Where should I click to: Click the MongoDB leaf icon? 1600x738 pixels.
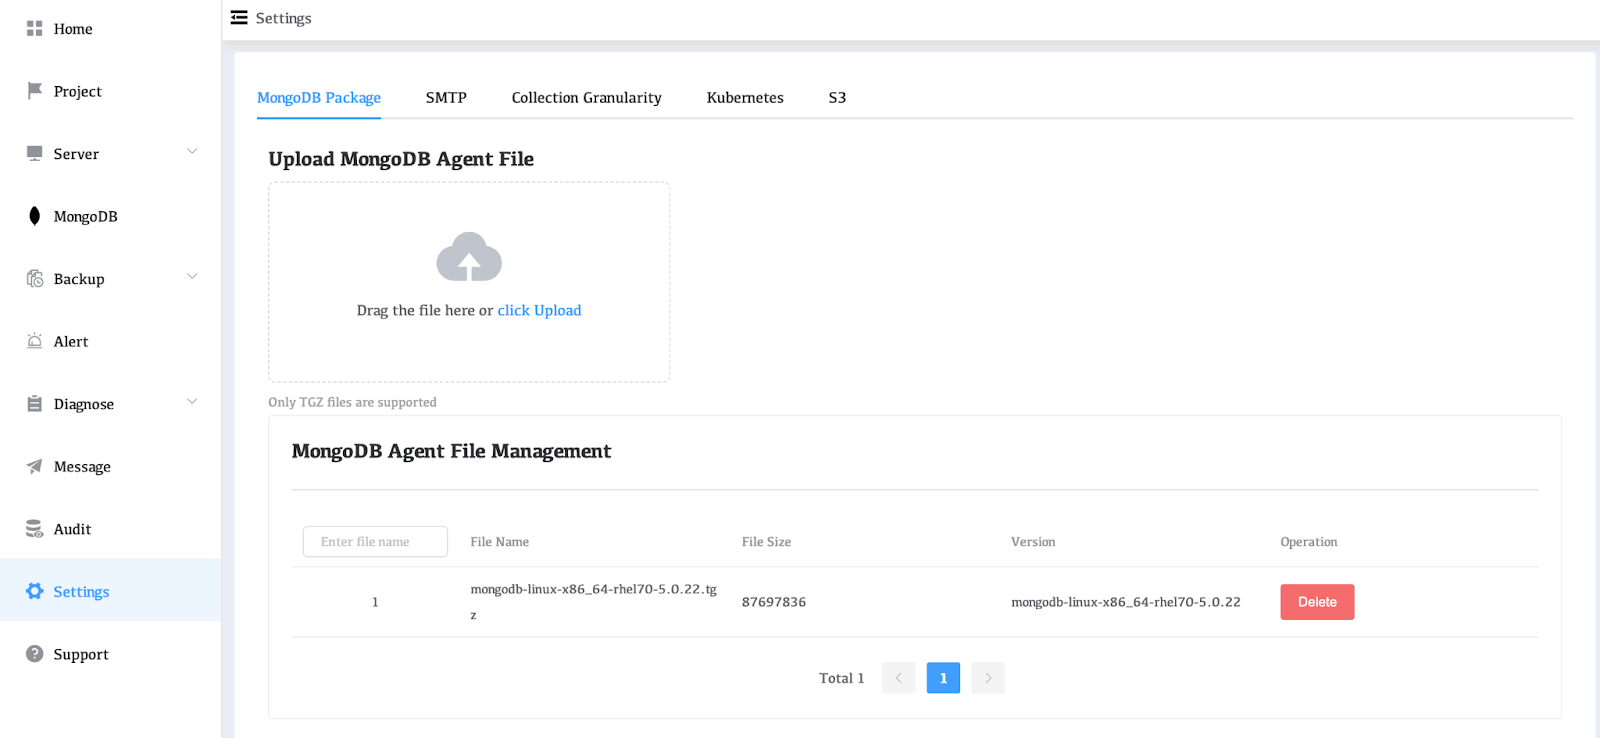tap(34, 216)
